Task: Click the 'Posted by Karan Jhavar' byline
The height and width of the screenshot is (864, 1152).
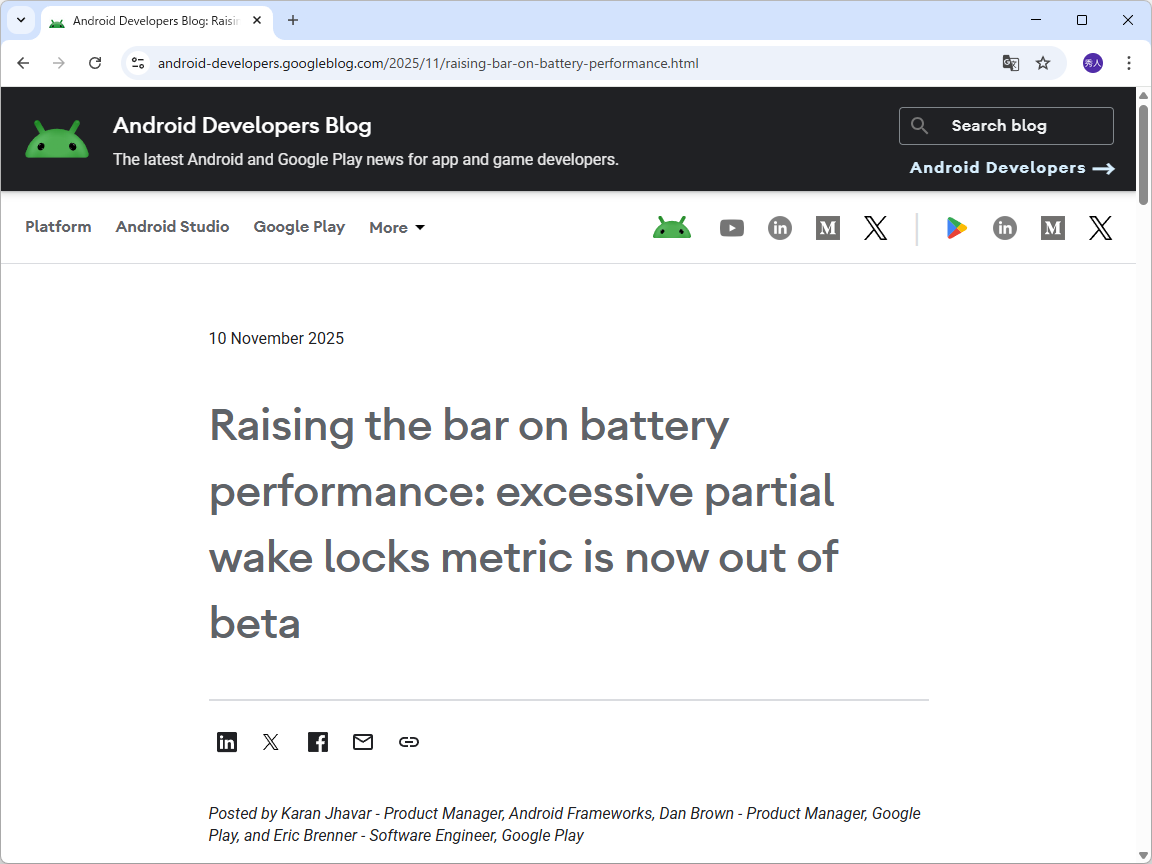Action: click(564, 824)
